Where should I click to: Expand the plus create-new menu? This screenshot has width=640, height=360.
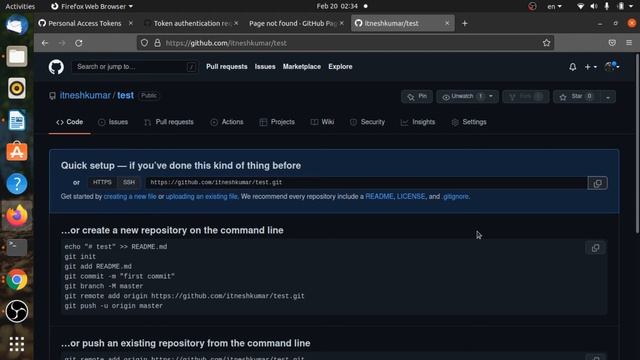(x=590, y=67)
